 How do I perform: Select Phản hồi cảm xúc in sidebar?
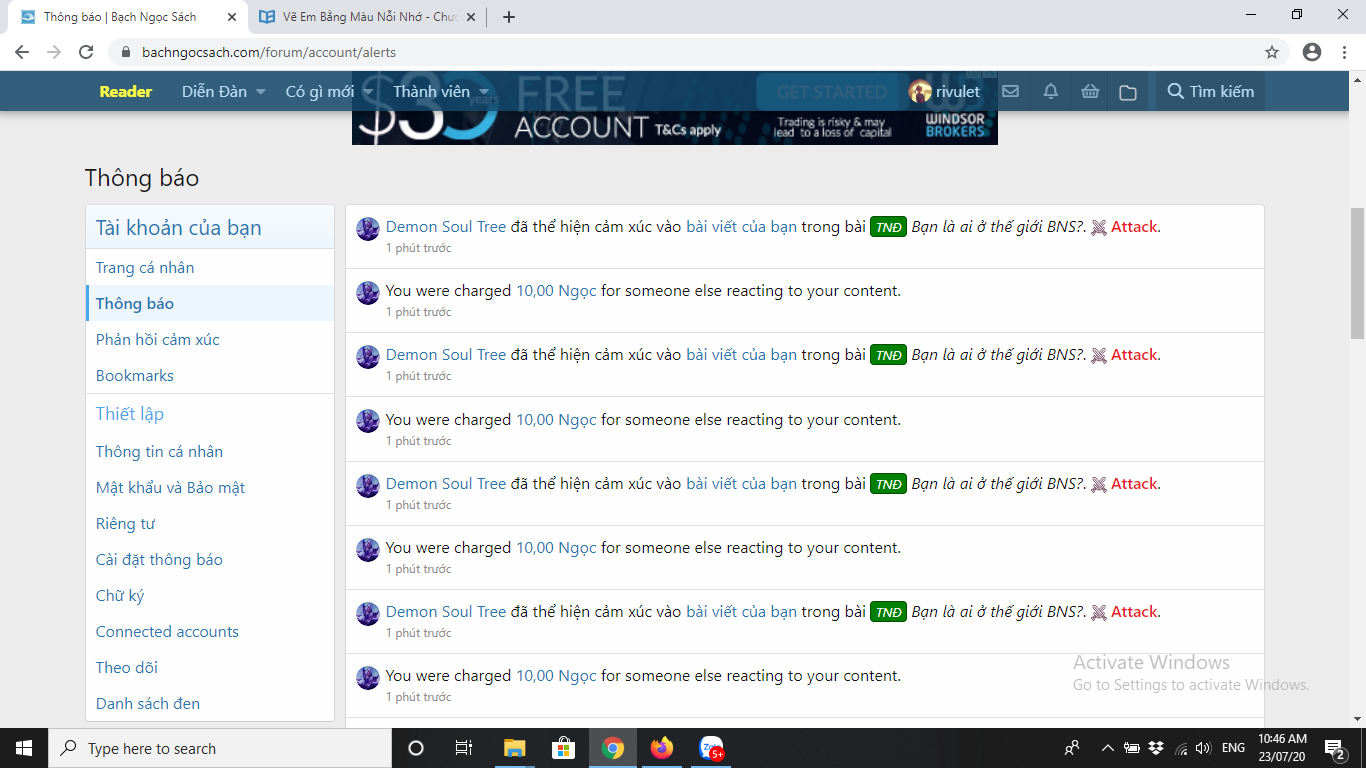[158, 340]
